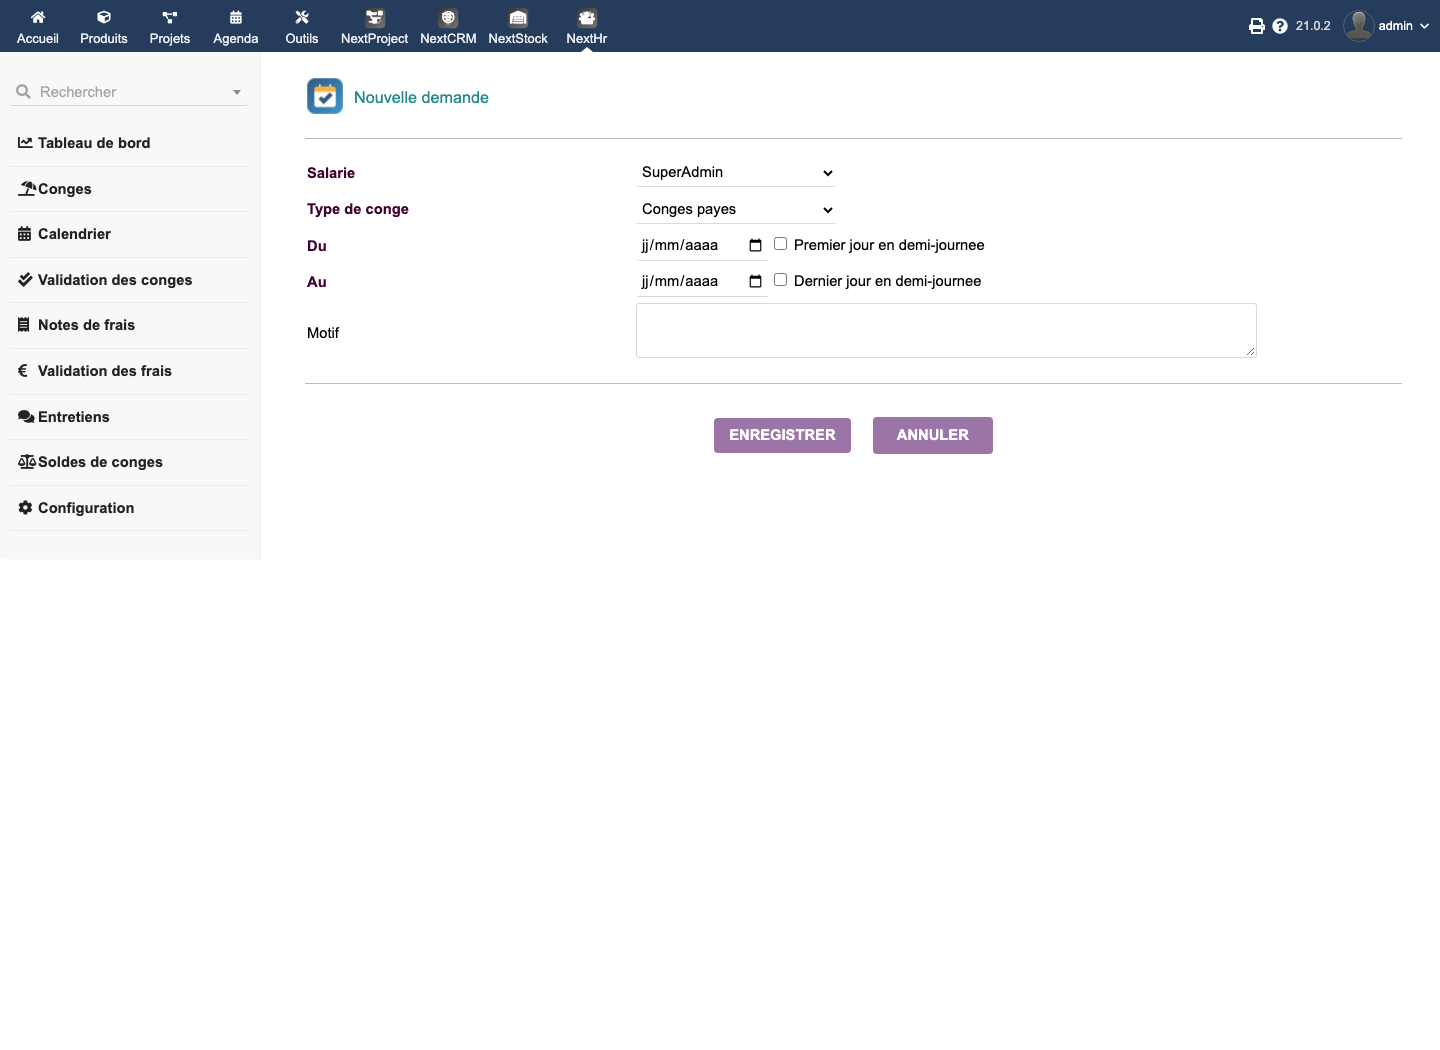
Task: Enable Dernier jour en demi-journee checkbox
Action: click(781, 280)
